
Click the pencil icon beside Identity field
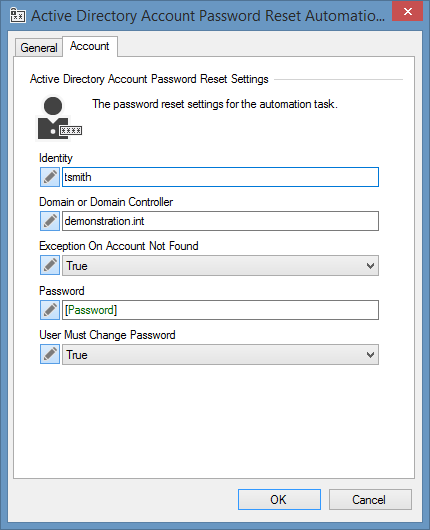[50, 177]
